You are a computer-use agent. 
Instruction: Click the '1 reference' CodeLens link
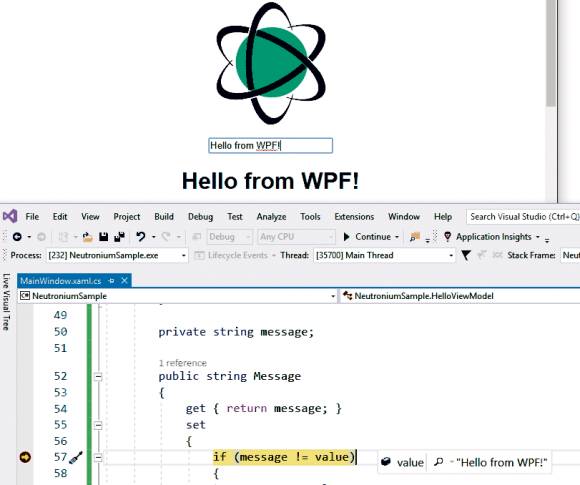coord(183,363)
